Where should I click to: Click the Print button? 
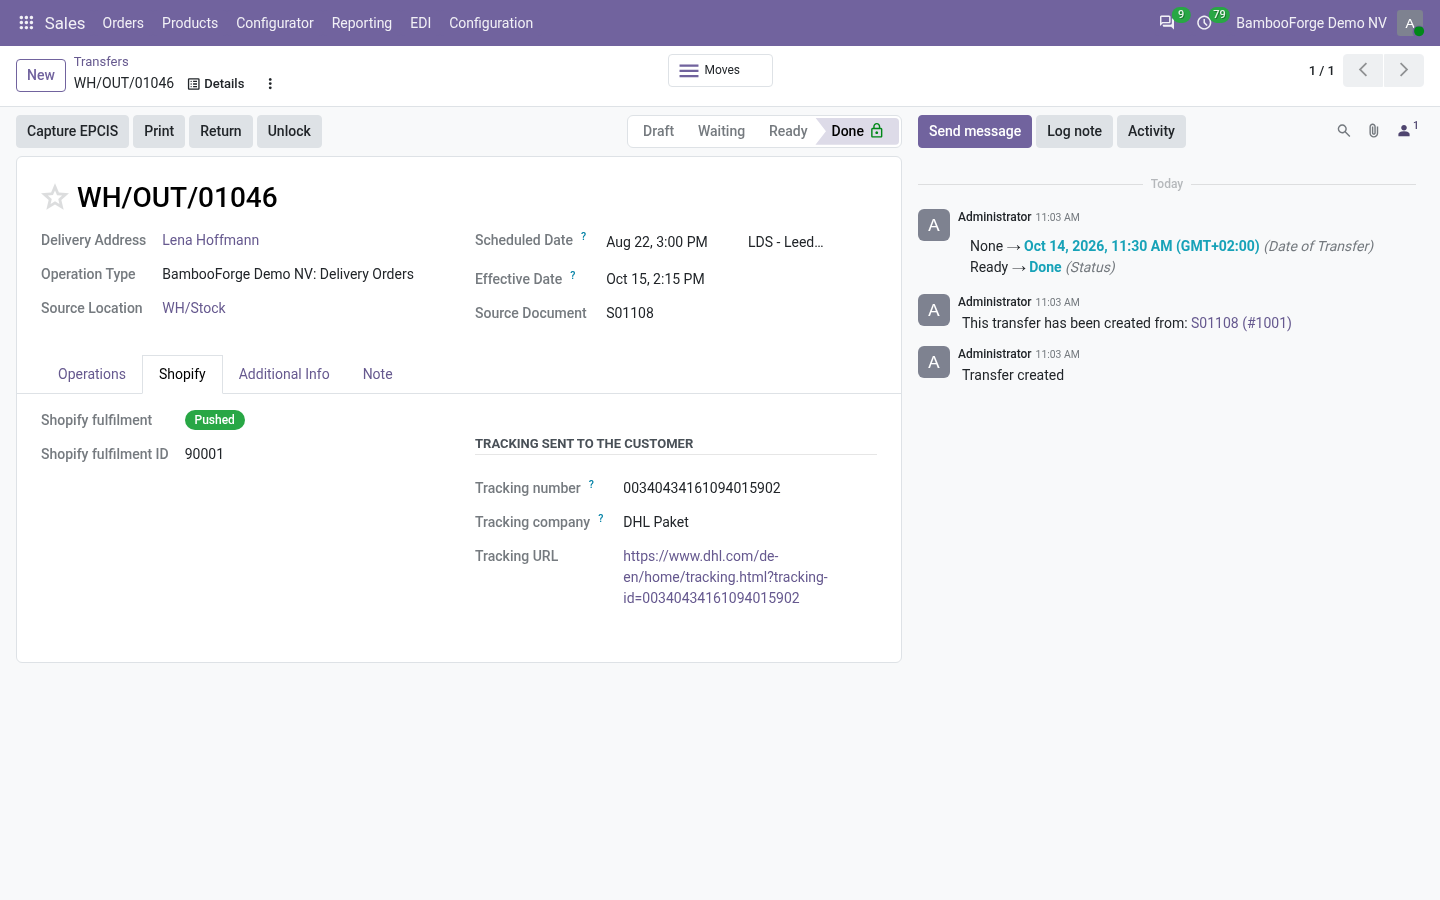pos(159,131)
